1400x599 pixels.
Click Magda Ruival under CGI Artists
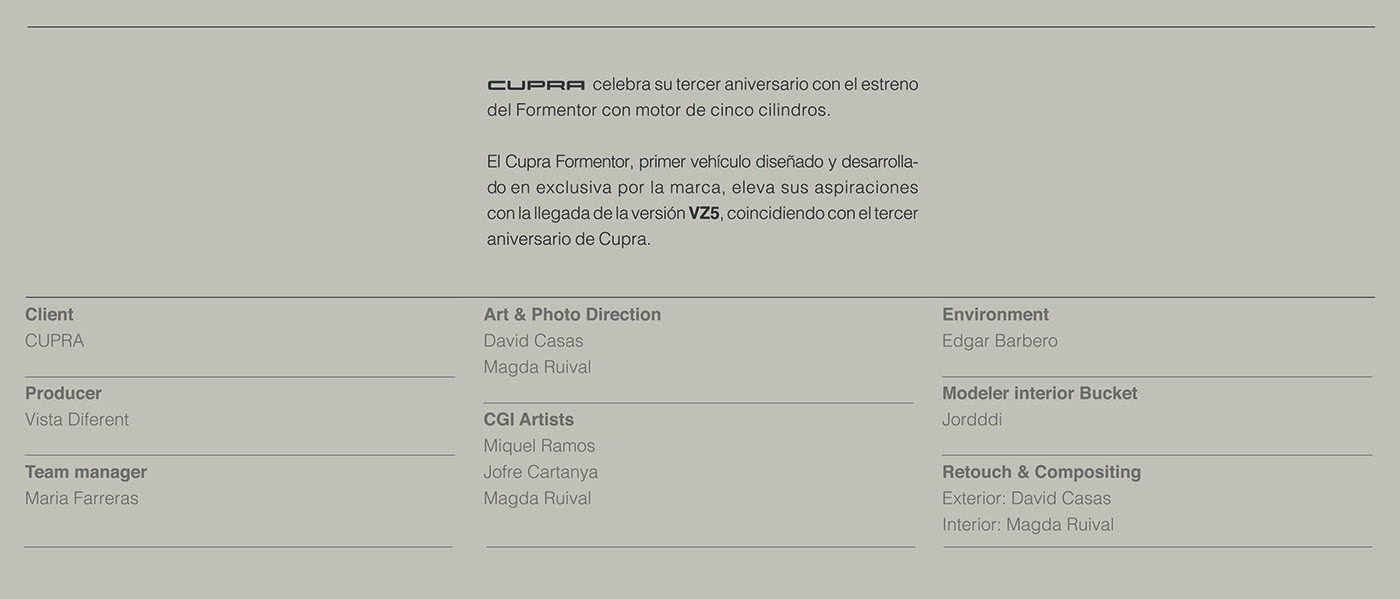[537, 498]
